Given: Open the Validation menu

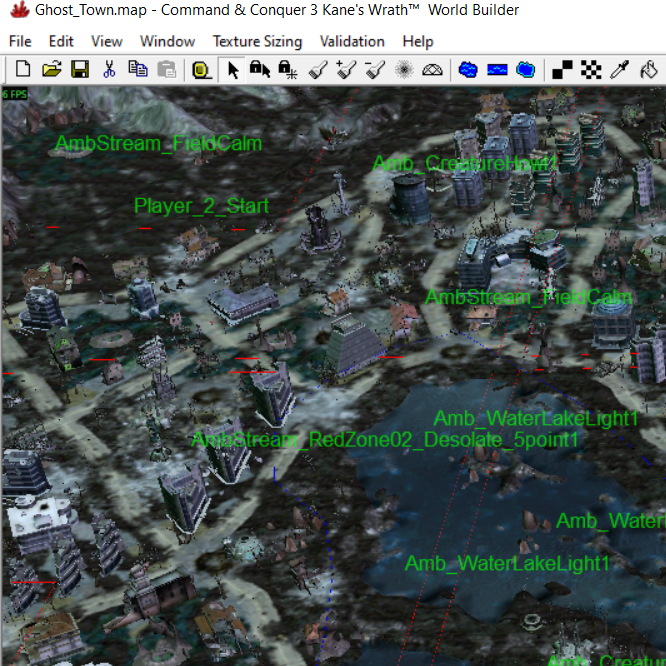Looking at the screenshot, I should pos(352,41).
